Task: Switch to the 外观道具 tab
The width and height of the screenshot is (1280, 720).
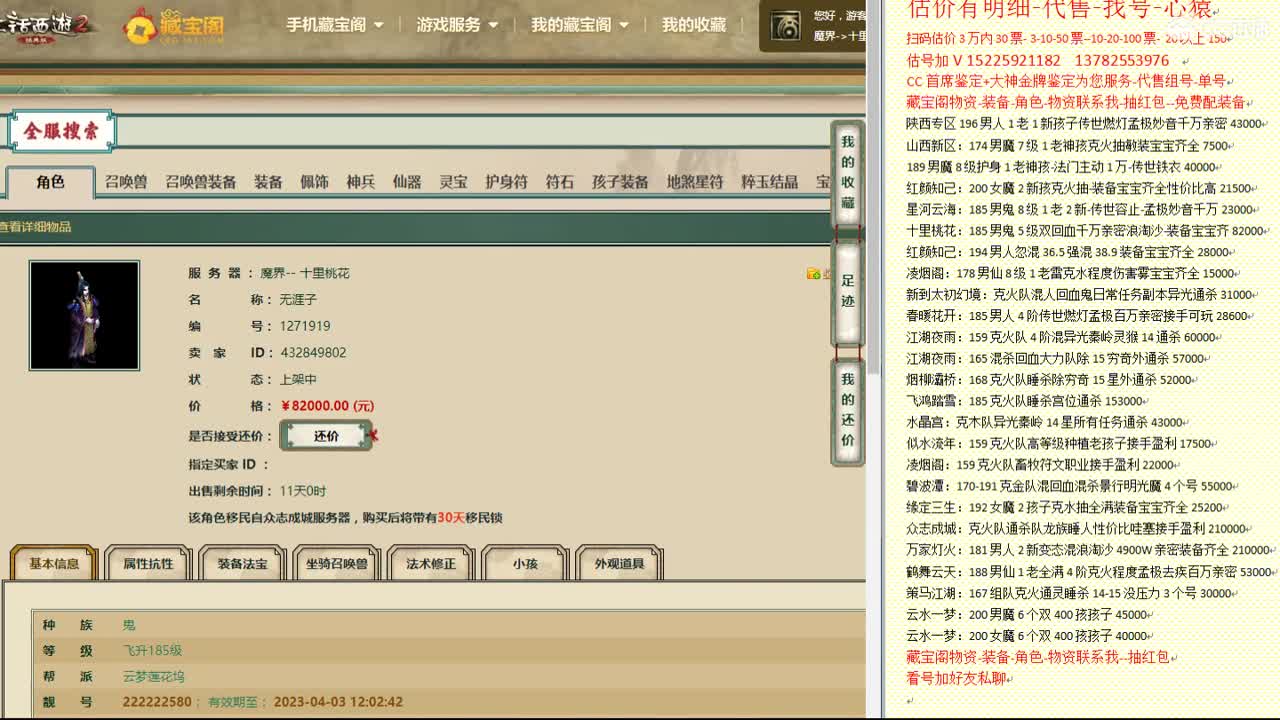Action: (x=619, y=563)
